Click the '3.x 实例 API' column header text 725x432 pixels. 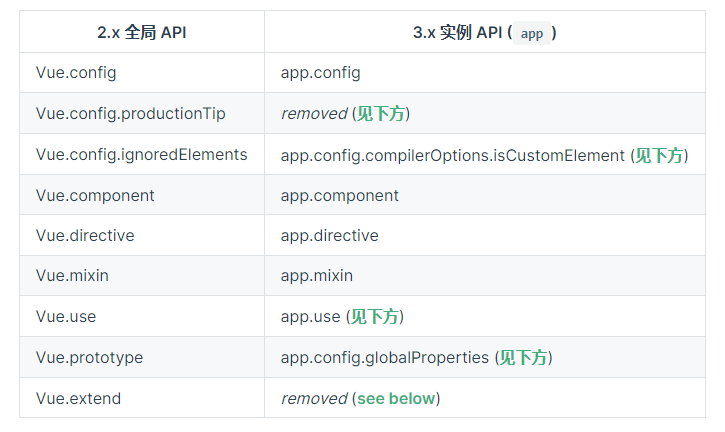[x=457, y=32]
